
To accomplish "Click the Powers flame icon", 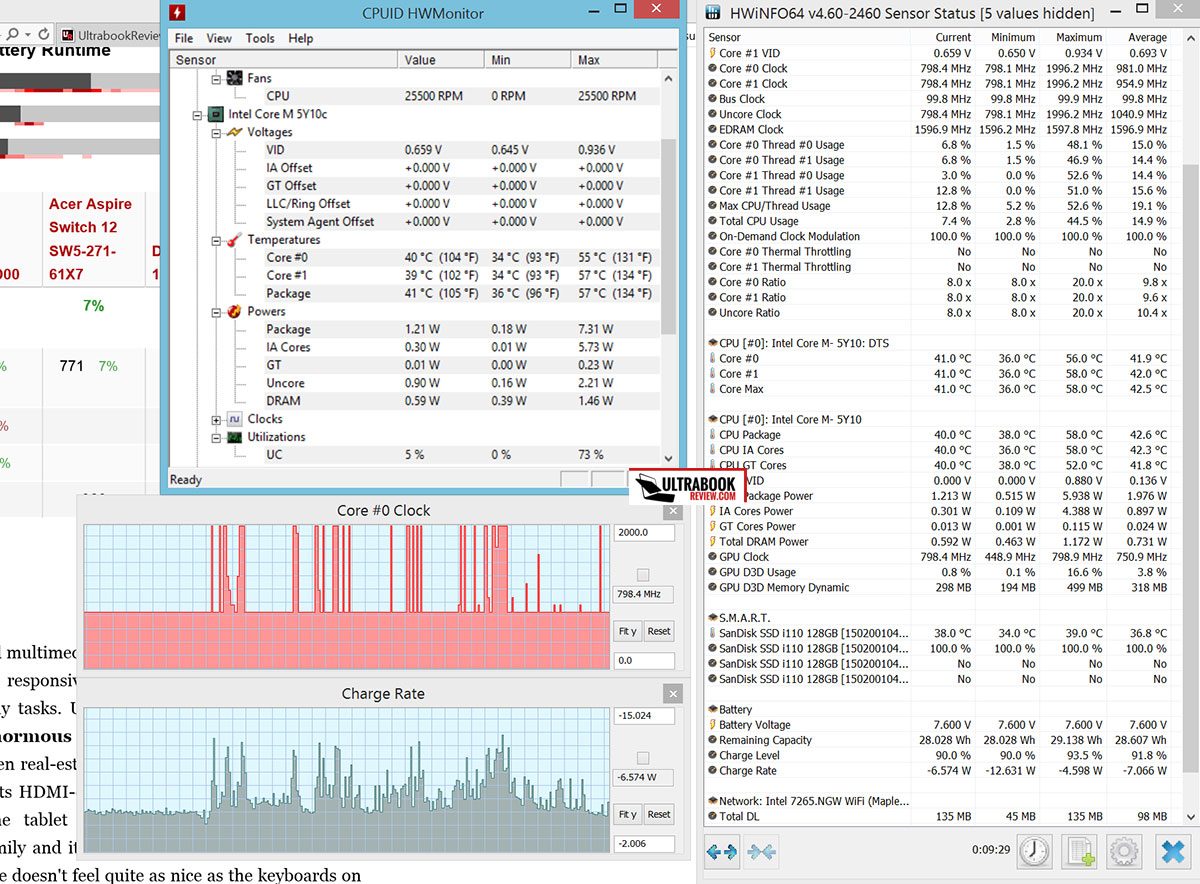I will [x=235, y=311].
